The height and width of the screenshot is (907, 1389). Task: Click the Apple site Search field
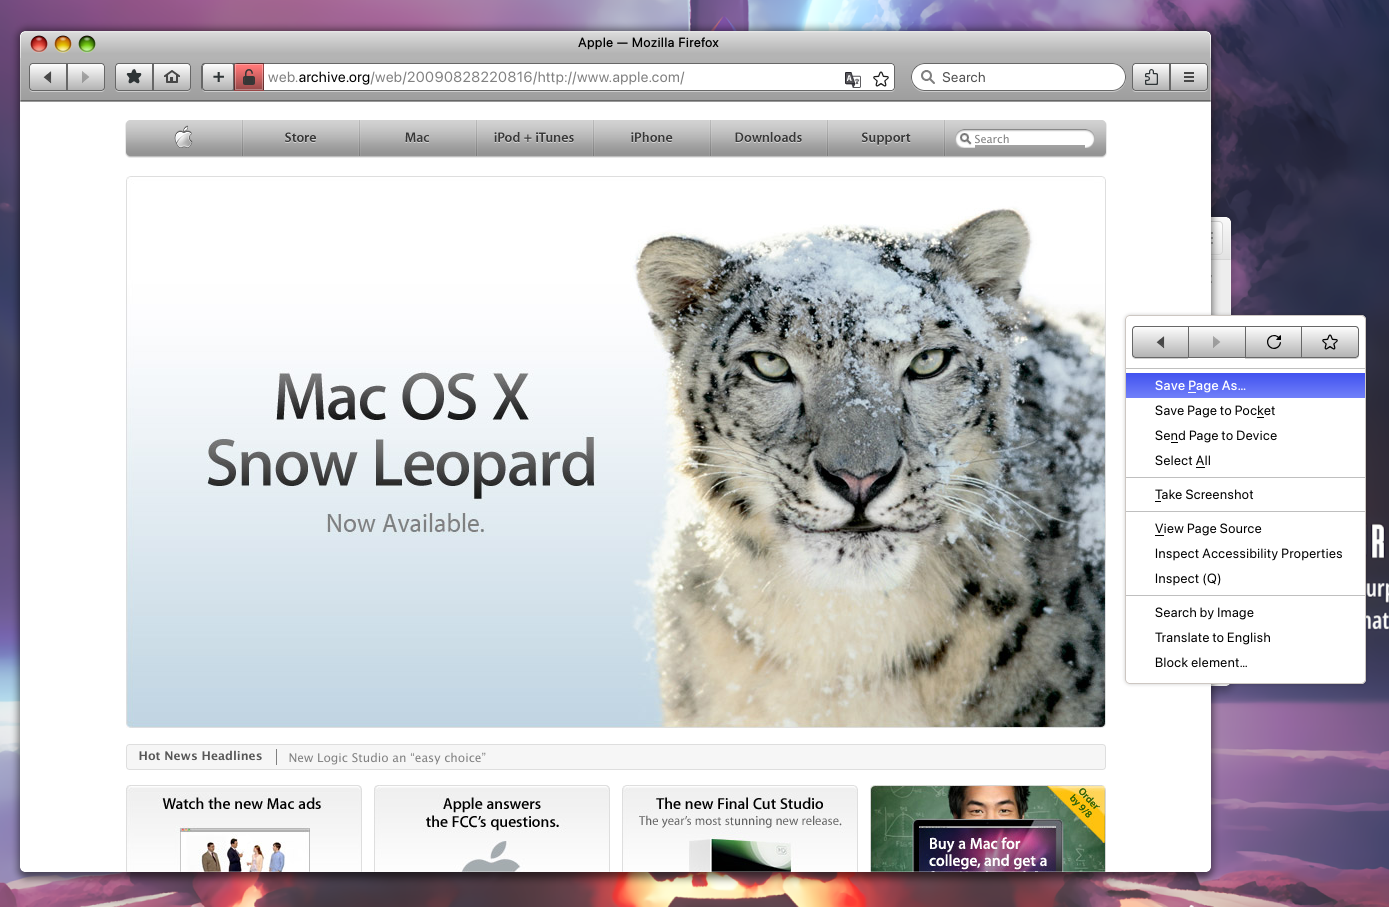[x=1025, y=139]
